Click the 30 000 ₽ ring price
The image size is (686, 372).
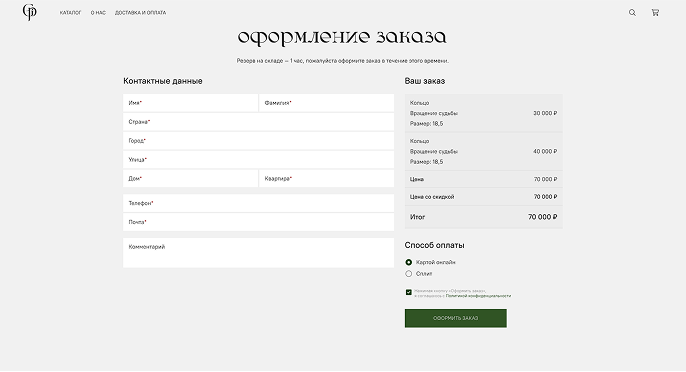[545, 113]
